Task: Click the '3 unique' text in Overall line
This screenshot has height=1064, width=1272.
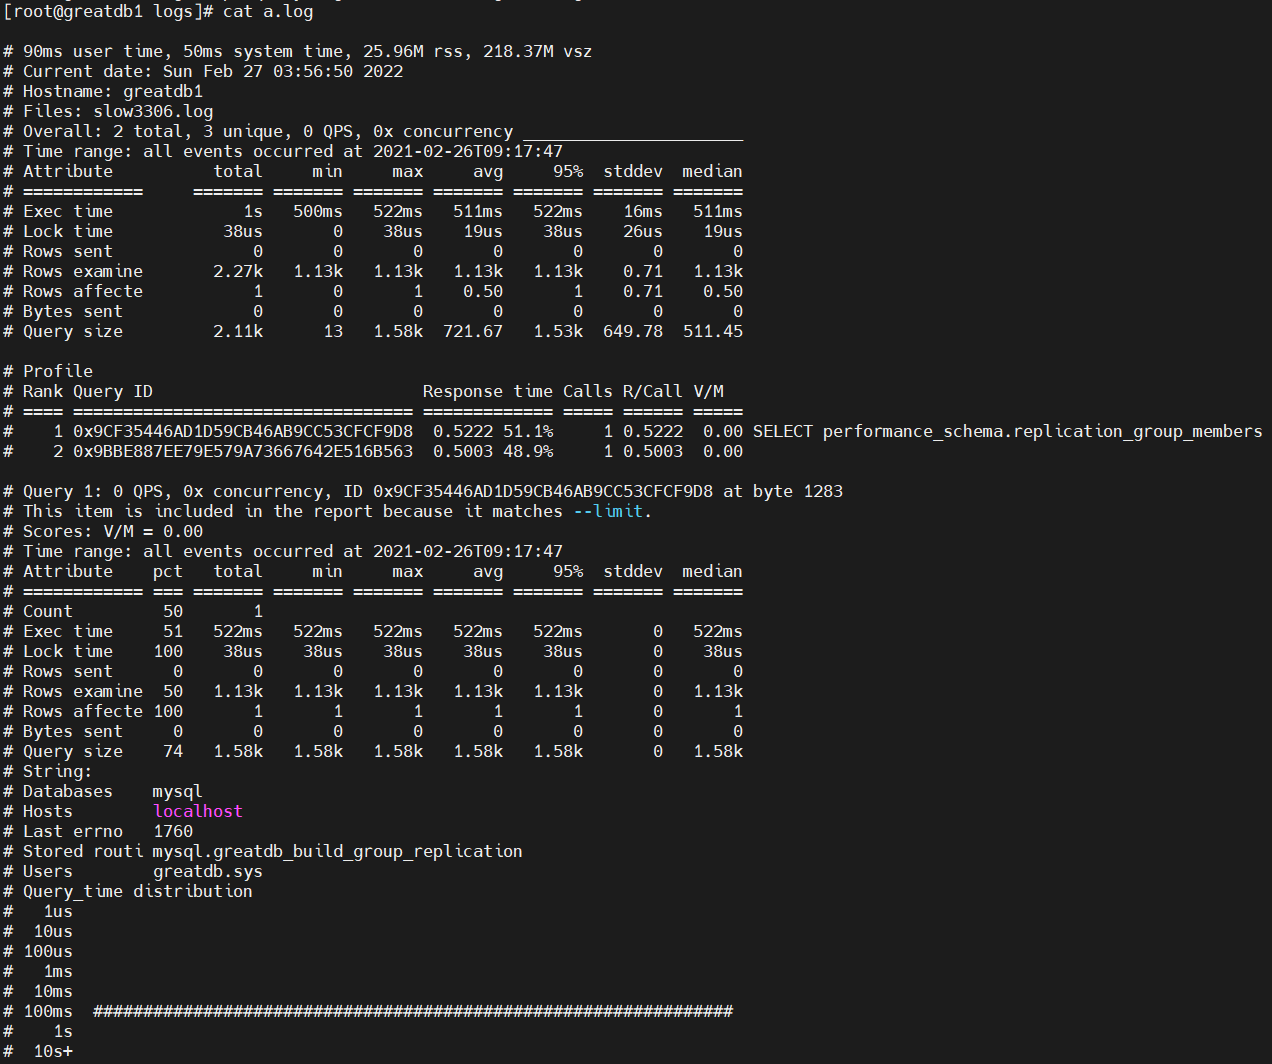Action: [243, 131]
